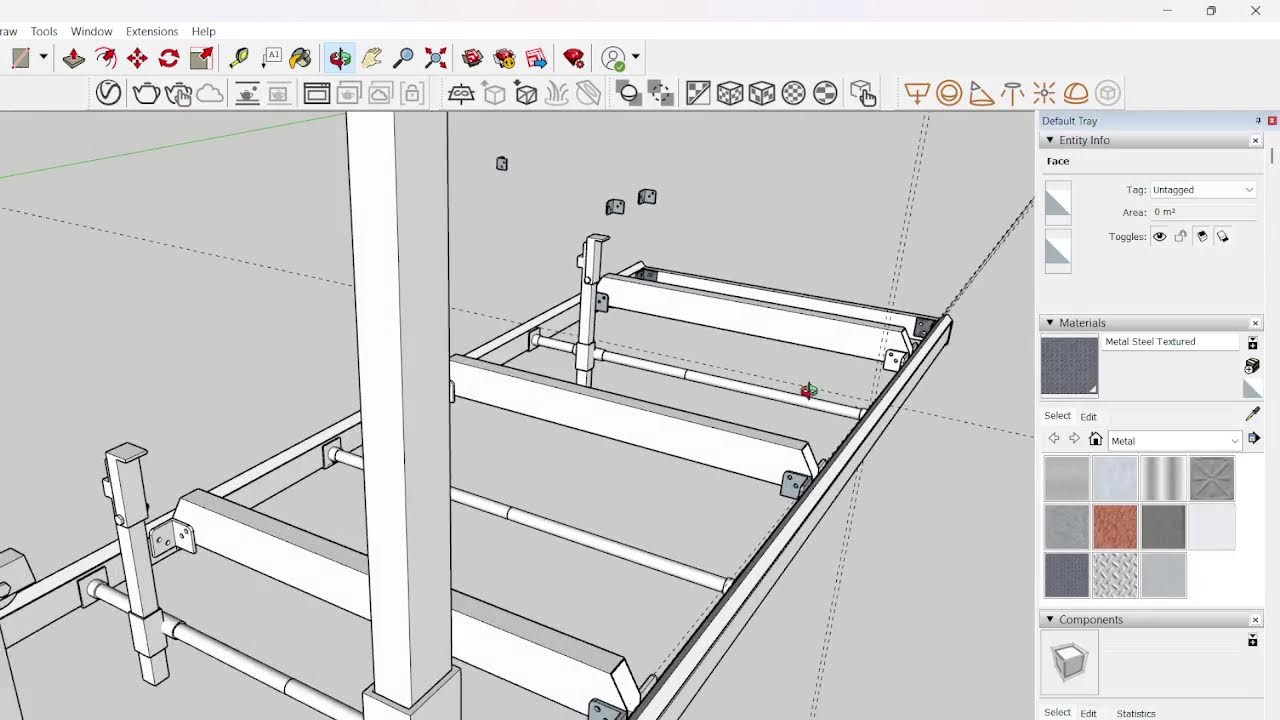Click the Components preview thumbnail
This screenshot has width=1280, height=720.
click(1069, 662)
